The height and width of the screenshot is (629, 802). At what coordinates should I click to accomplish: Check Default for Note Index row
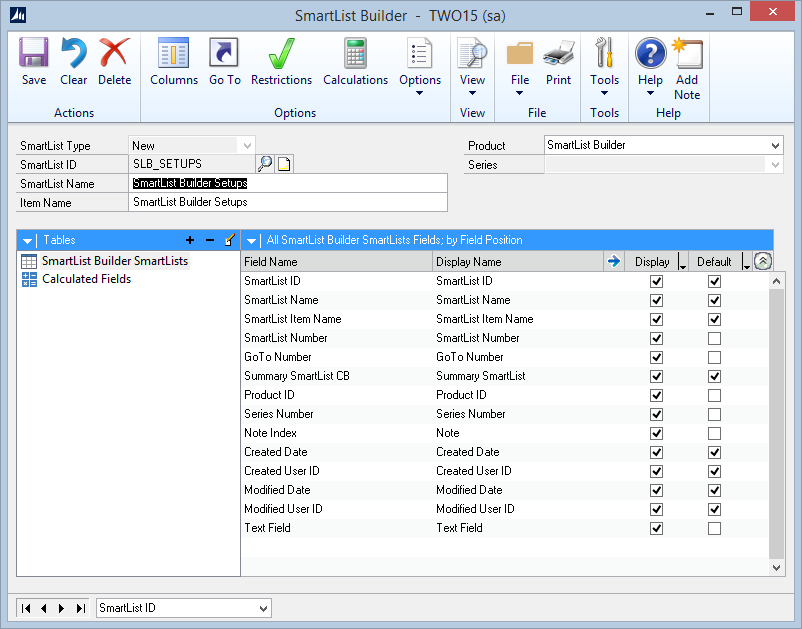click(x=715, y=433)
